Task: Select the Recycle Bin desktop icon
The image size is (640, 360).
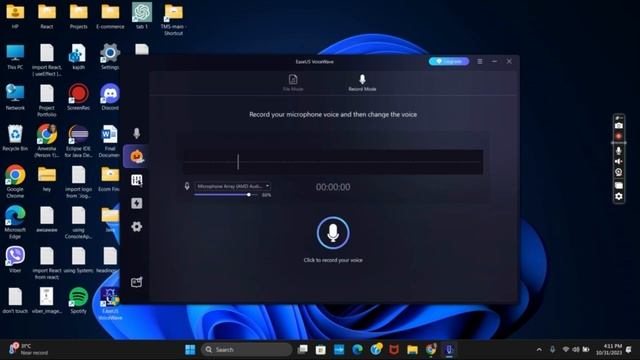Action: (15, 138)
